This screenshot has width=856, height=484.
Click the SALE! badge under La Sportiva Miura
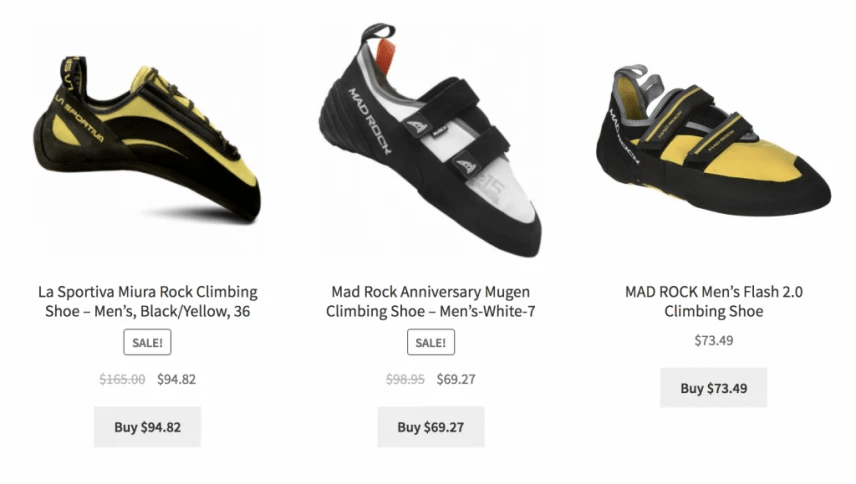(147, 342)
